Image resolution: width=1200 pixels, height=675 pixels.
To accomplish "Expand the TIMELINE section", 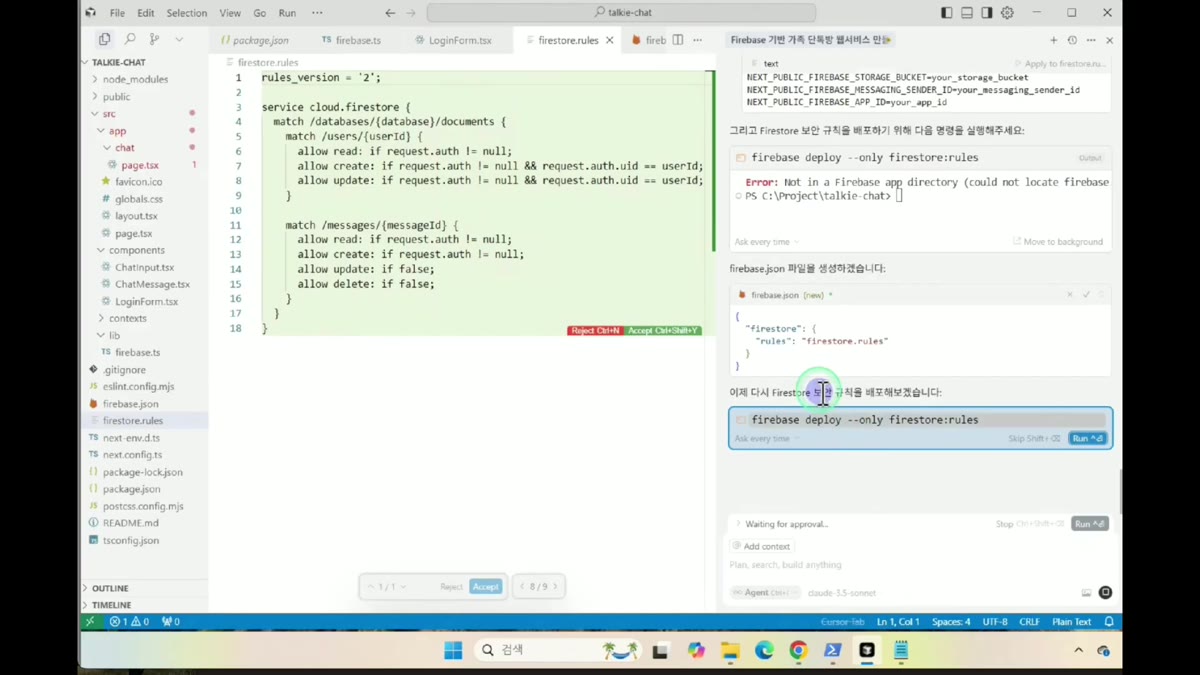I will click(111, 605).
